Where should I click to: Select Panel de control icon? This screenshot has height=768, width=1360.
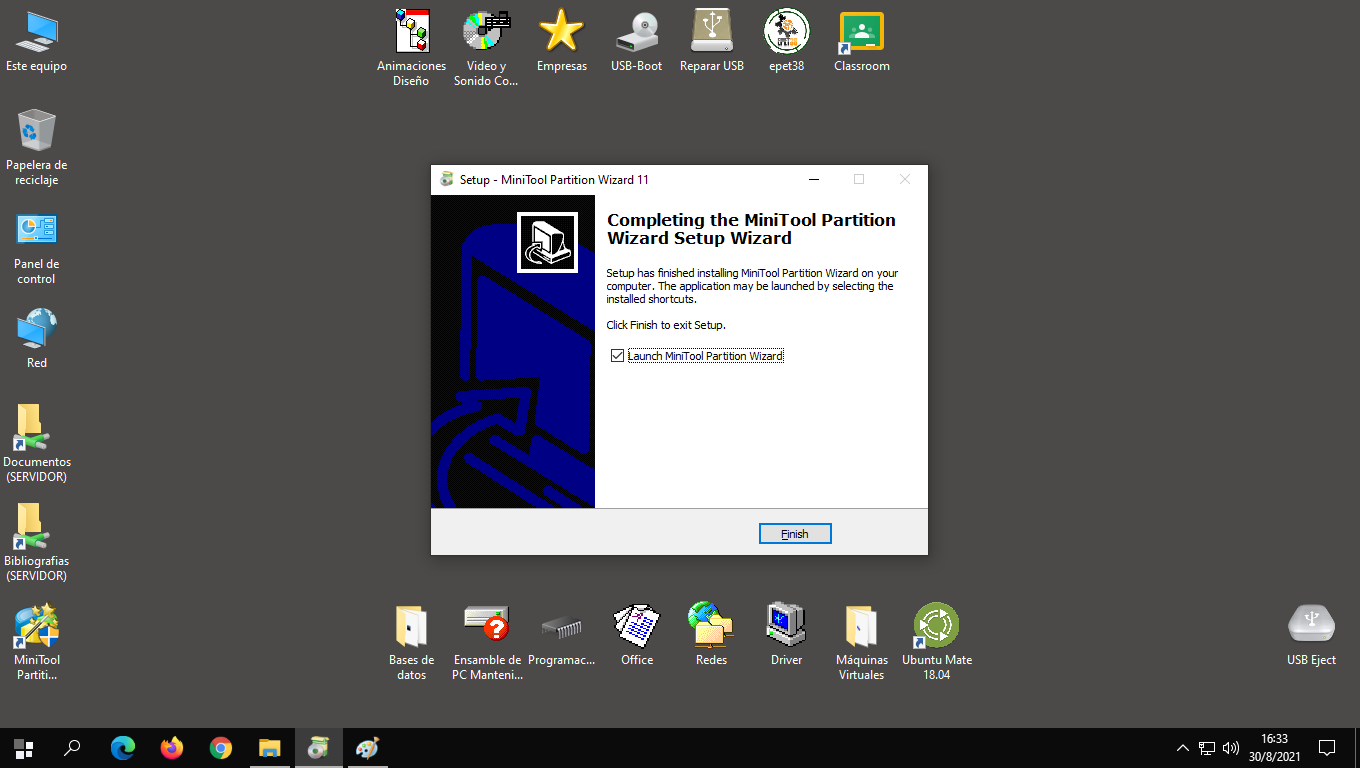[x=36, y=248]
